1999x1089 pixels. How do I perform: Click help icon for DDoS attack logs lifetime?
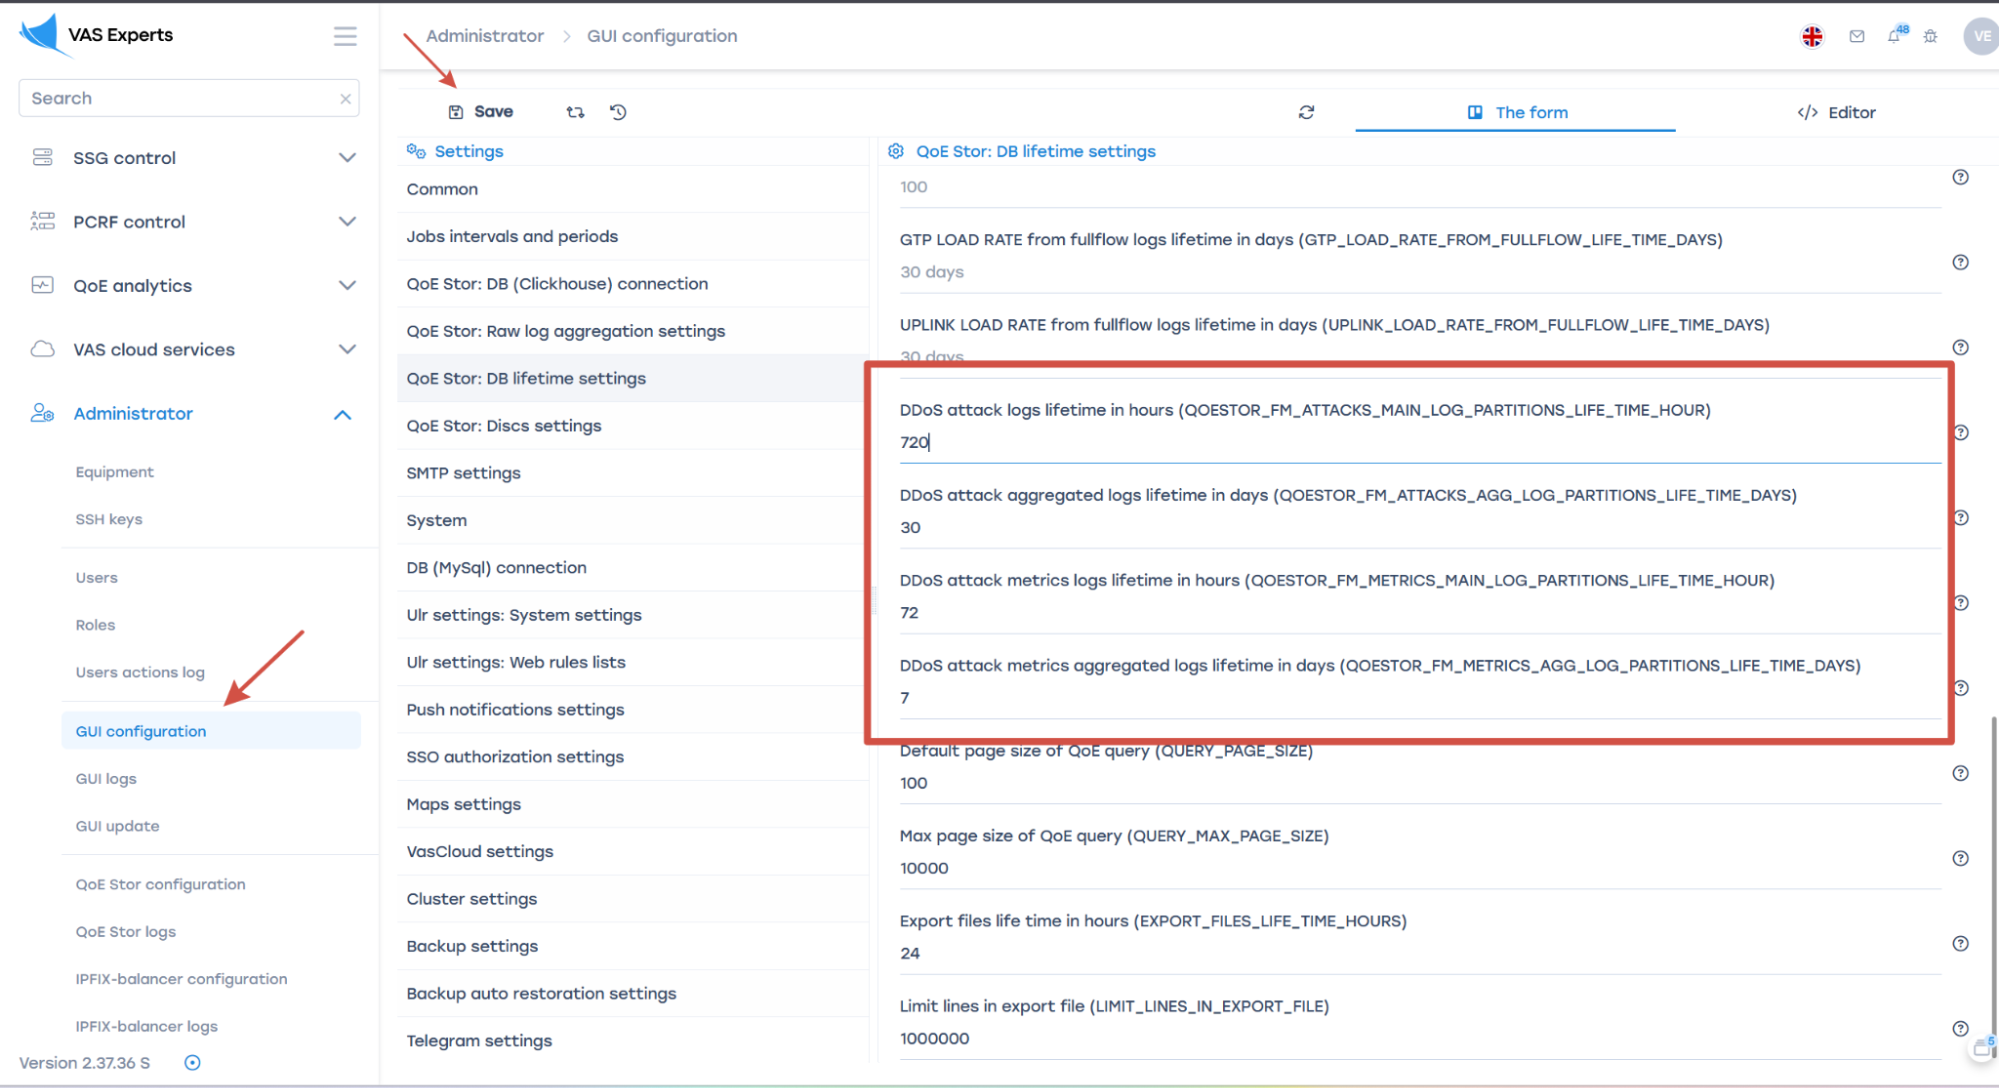(x=1961, y=432)
